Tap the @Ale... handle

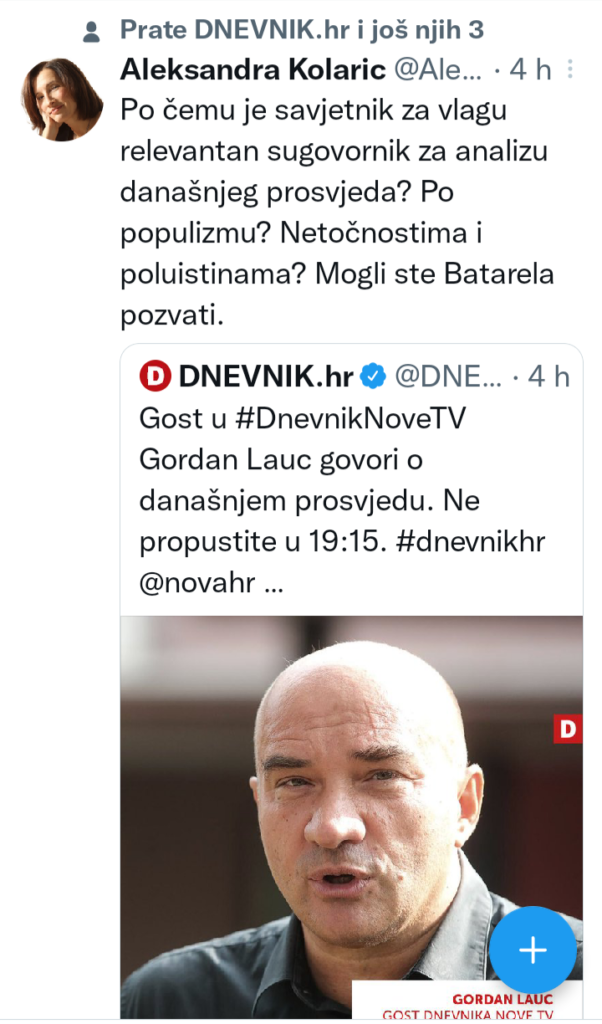(x=441, y=70)
